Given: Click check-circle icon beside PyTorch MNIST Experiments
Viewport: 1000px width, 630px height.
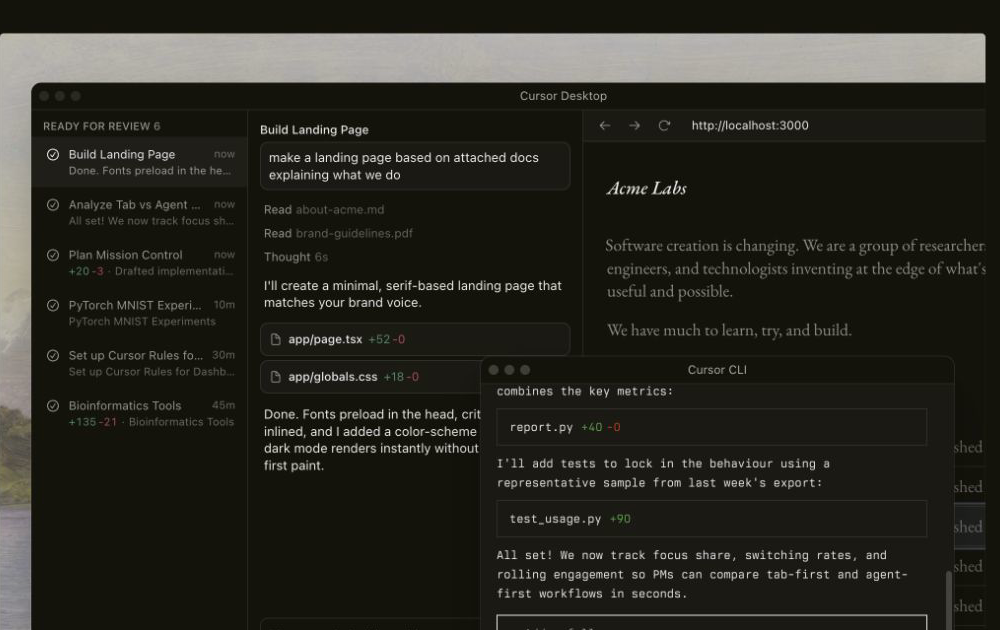Looking at the screenshot, I should click(53, 305).
